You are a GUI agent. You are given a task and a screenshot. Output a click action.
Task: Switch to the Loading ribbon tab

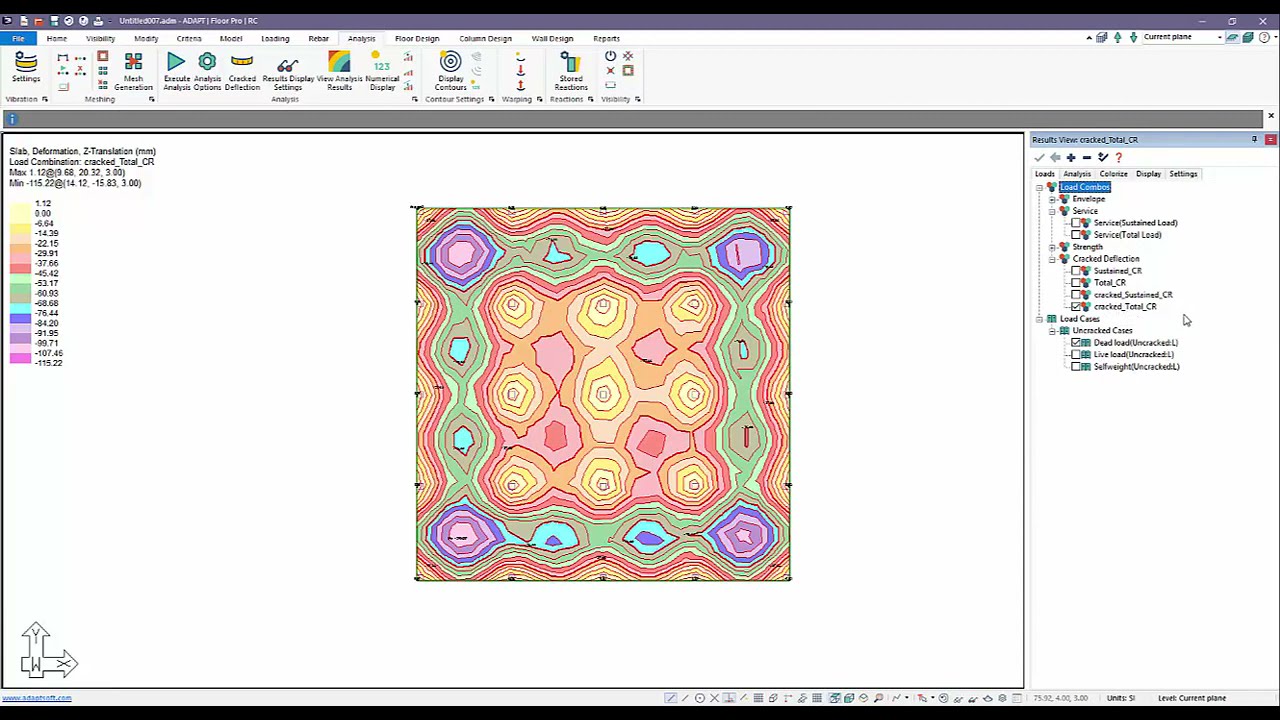(275, 38)
